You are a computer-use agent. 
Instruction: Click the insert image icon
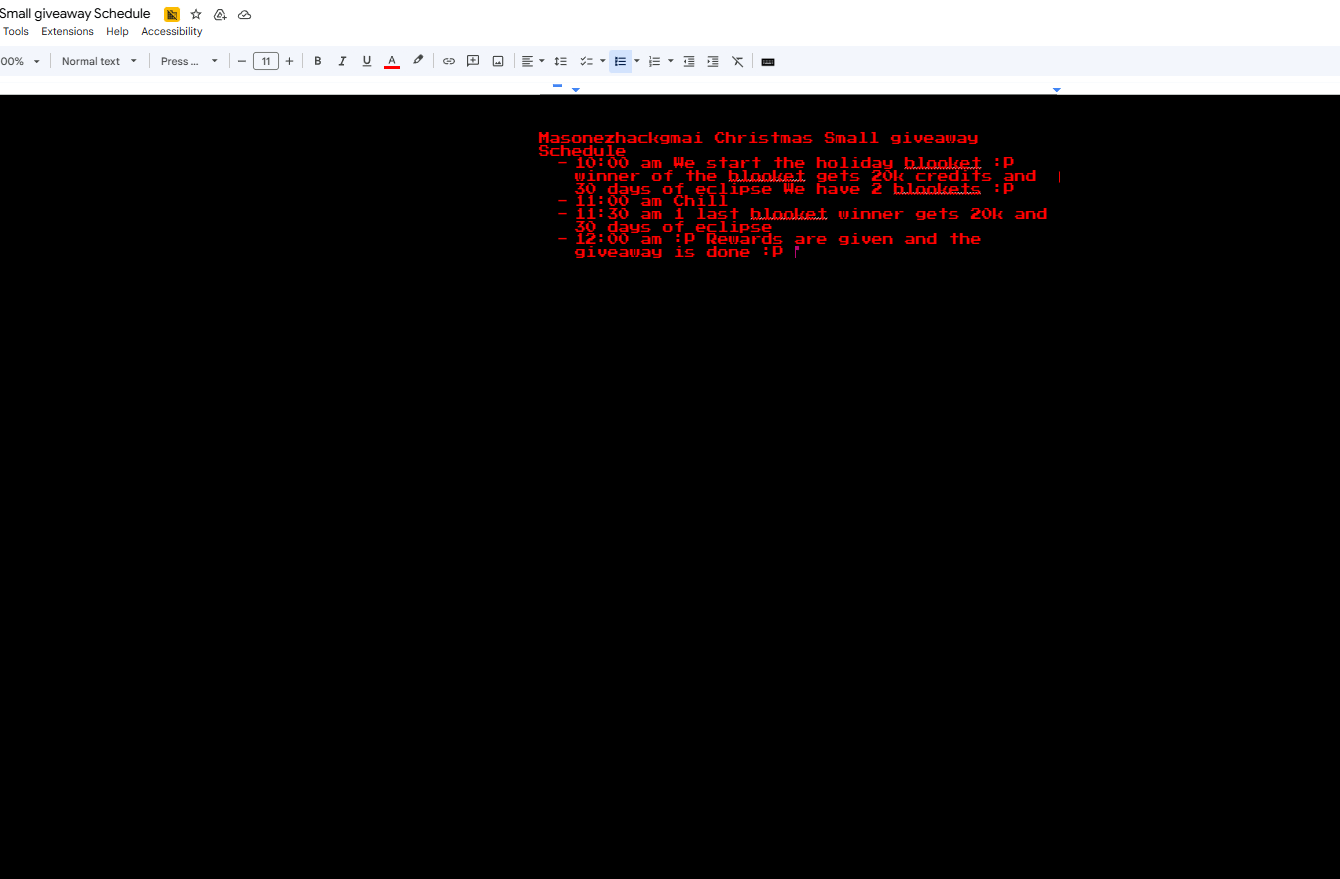(498, 62)
